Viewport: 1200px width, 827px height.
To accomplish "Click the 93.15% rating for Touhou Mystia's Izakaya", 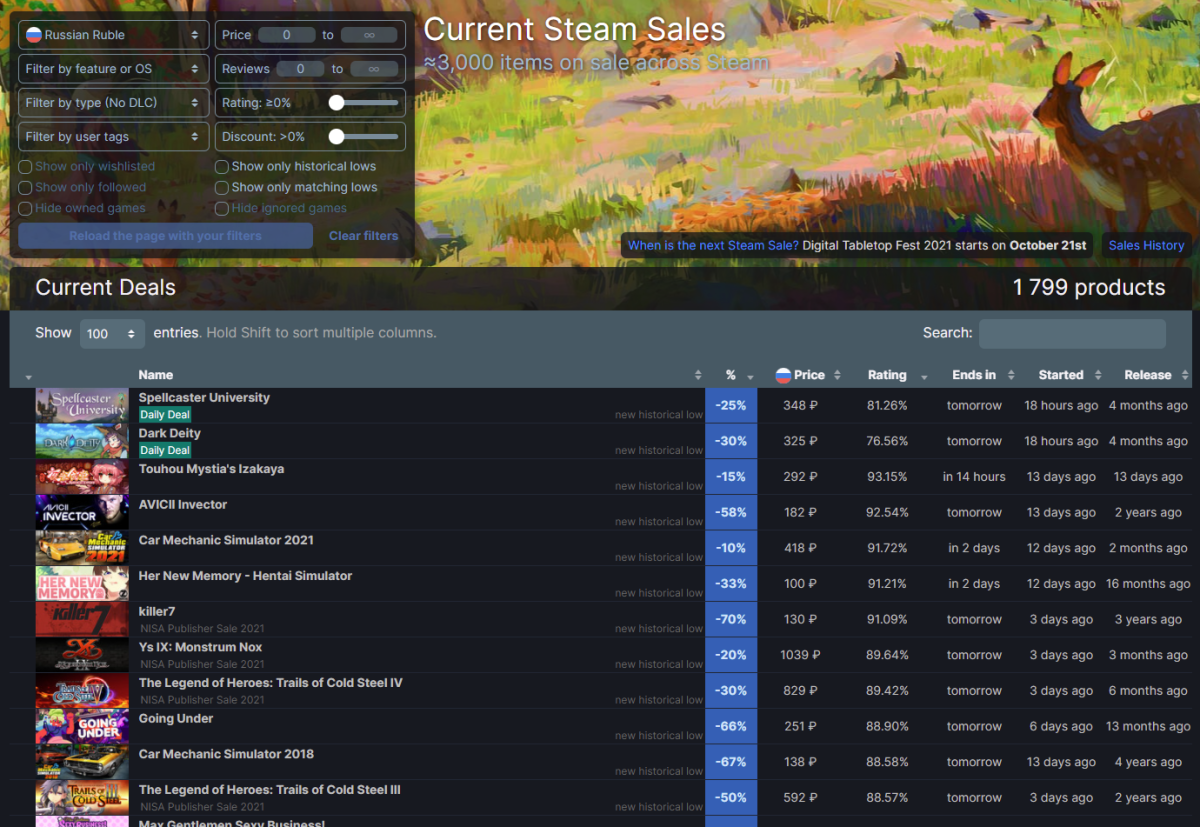I will [x=887, y=477].
